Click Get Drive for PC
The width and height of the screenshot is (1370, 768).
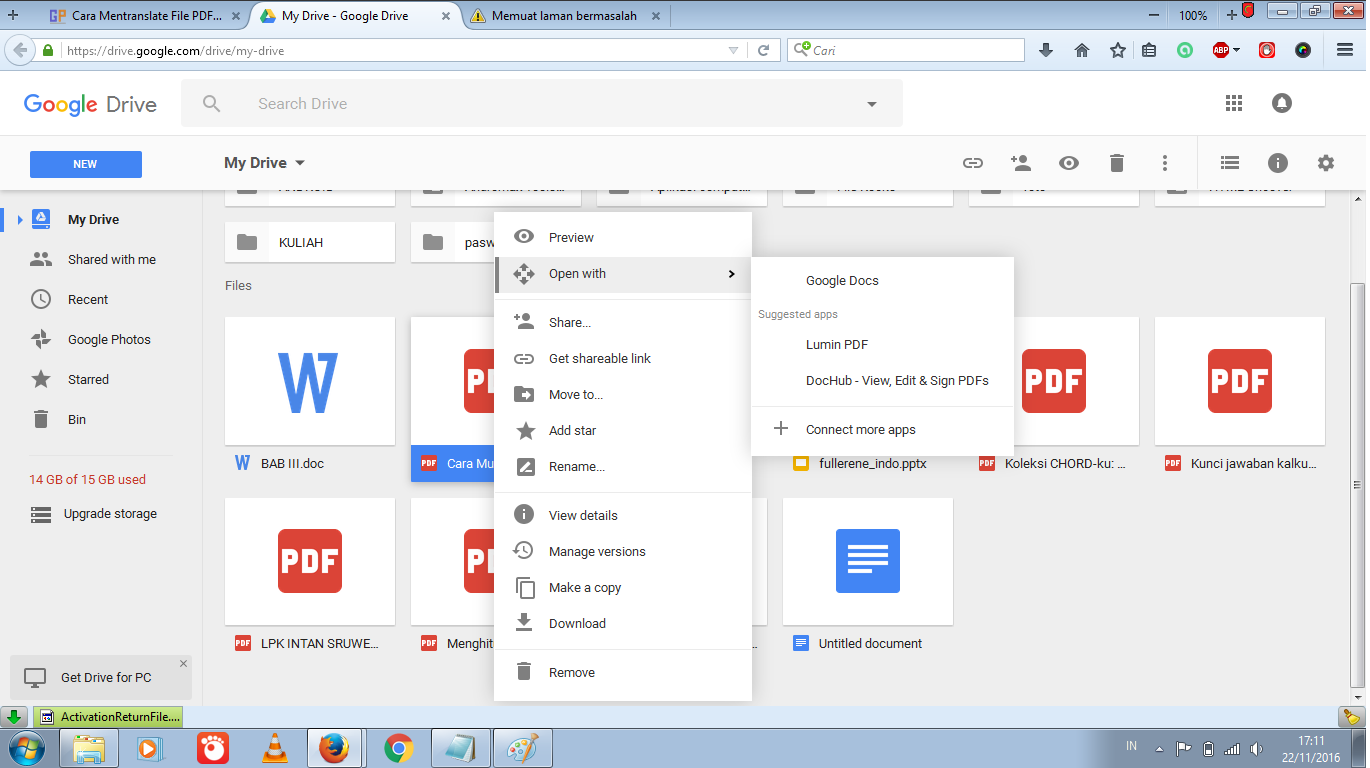tap(106, 678)
